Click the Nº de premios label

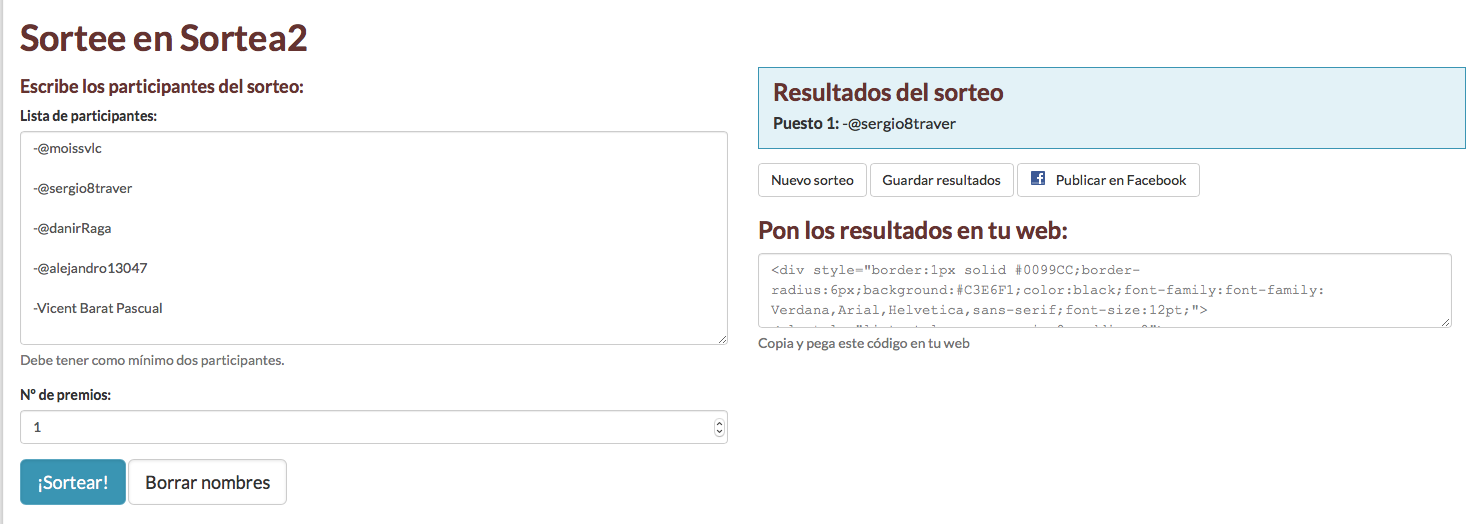click(x=65, y=395)
